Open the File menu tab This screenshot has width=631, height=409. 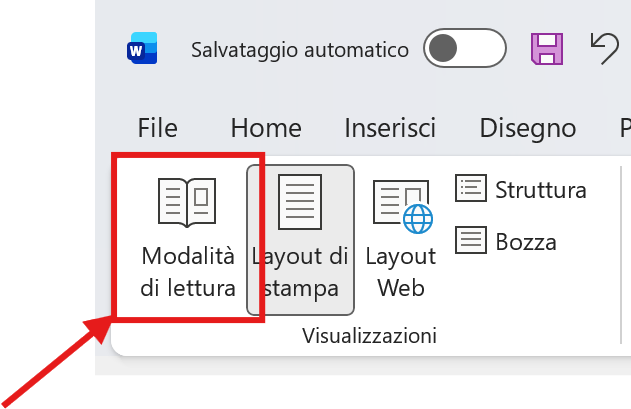pyautogui.click(x=157, y=128)
